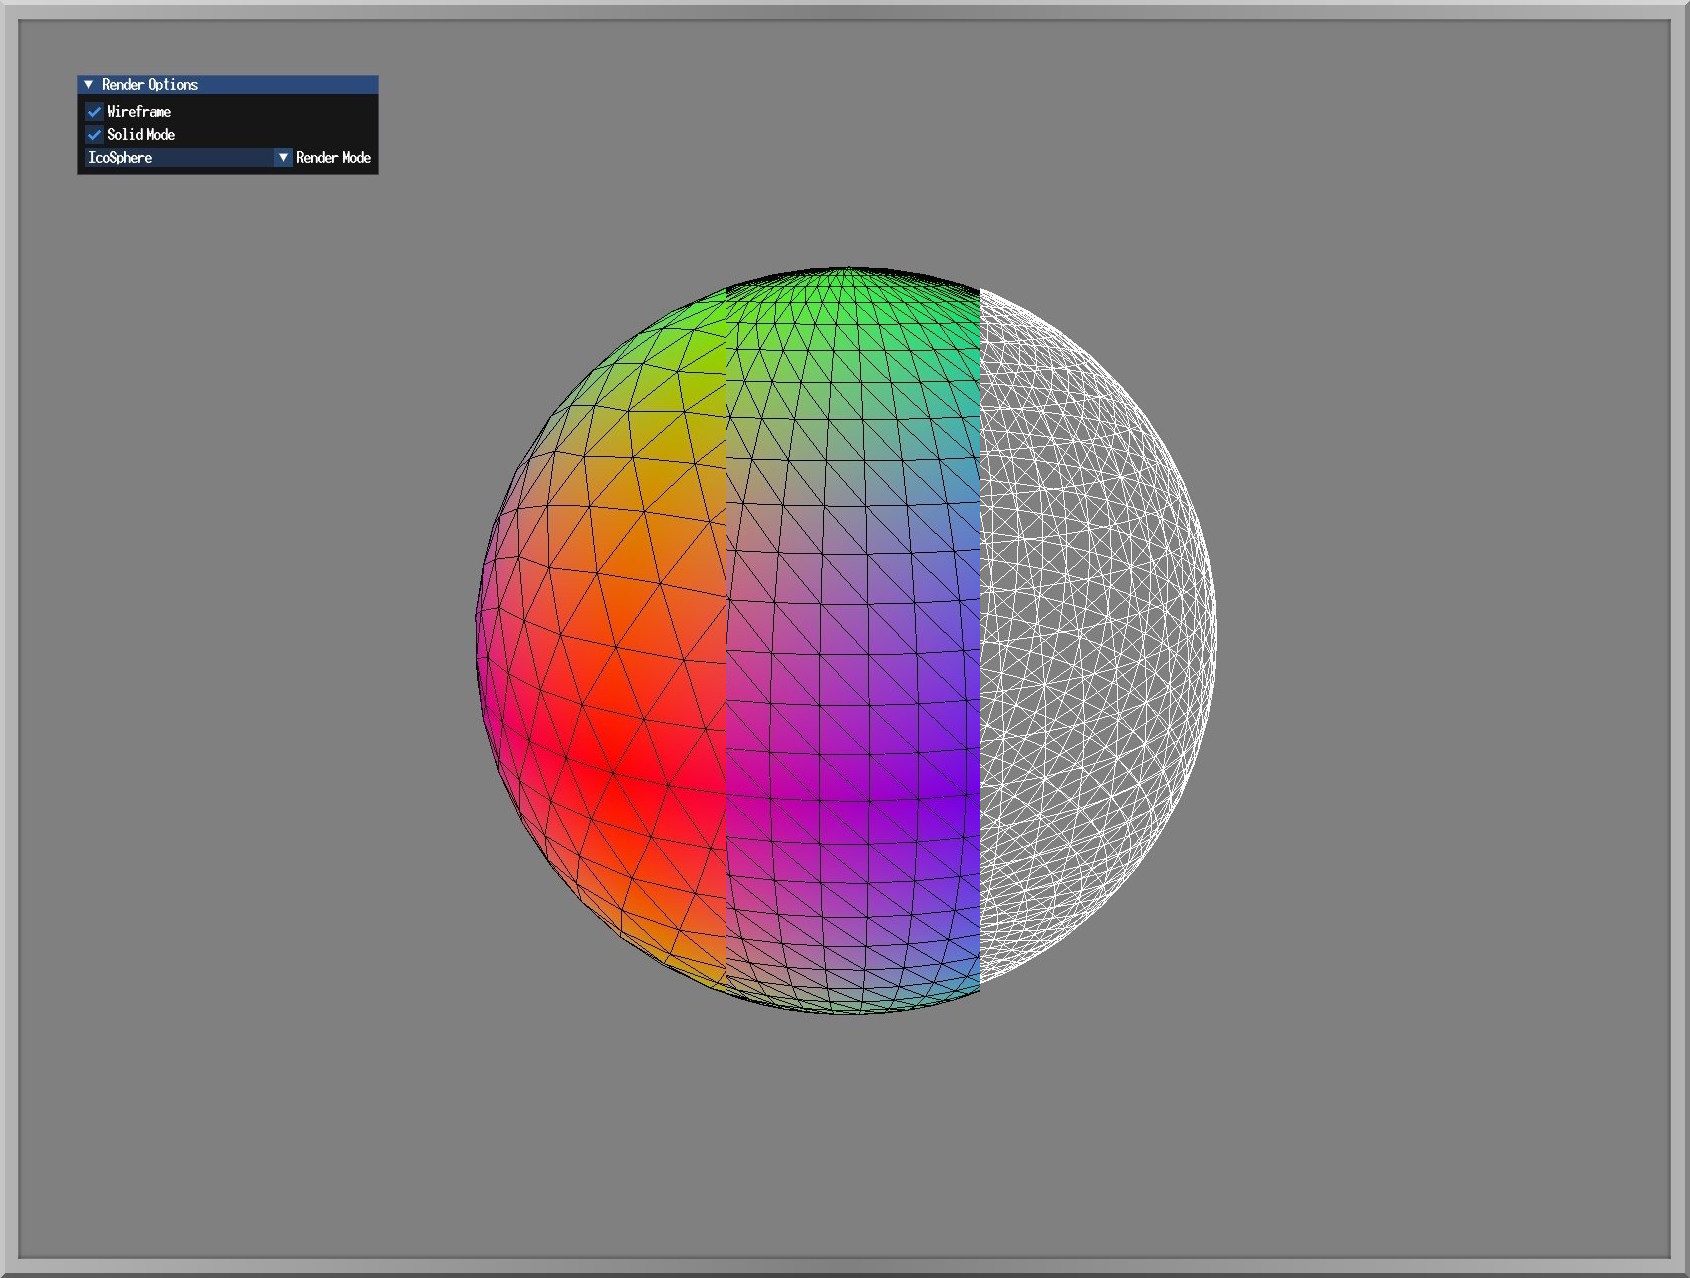Click the Solid Mode label text

141,135
